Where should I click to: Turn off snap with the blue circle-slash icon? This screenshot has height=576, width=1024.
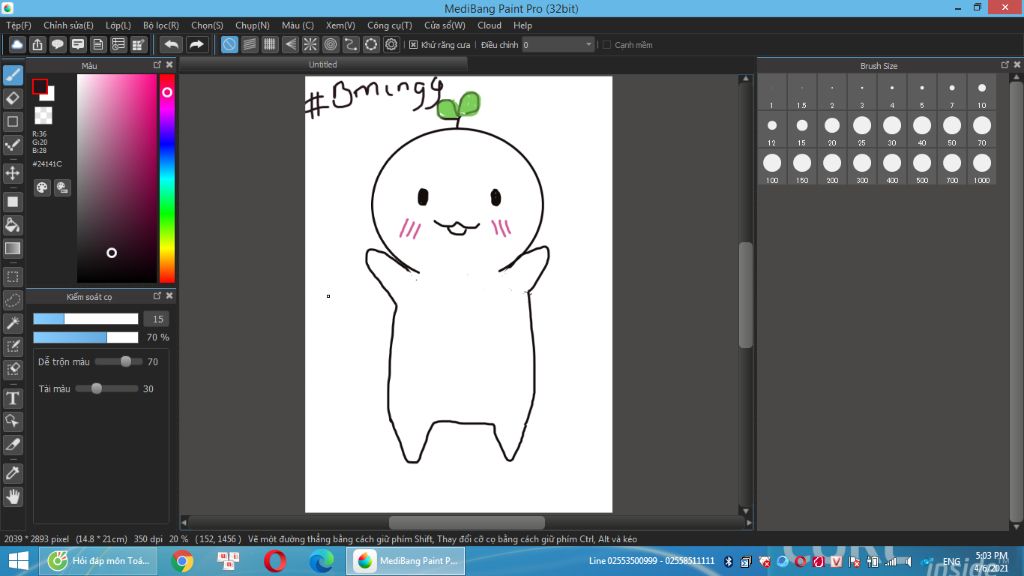(x=229, y=44)
